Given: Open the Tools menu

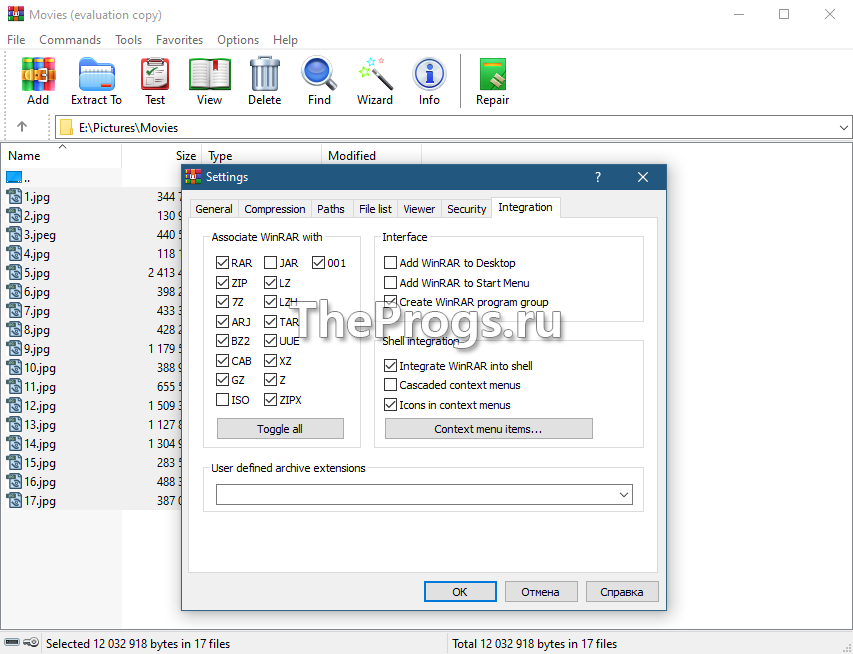Looking at the screenshot, I should (128, 40).
